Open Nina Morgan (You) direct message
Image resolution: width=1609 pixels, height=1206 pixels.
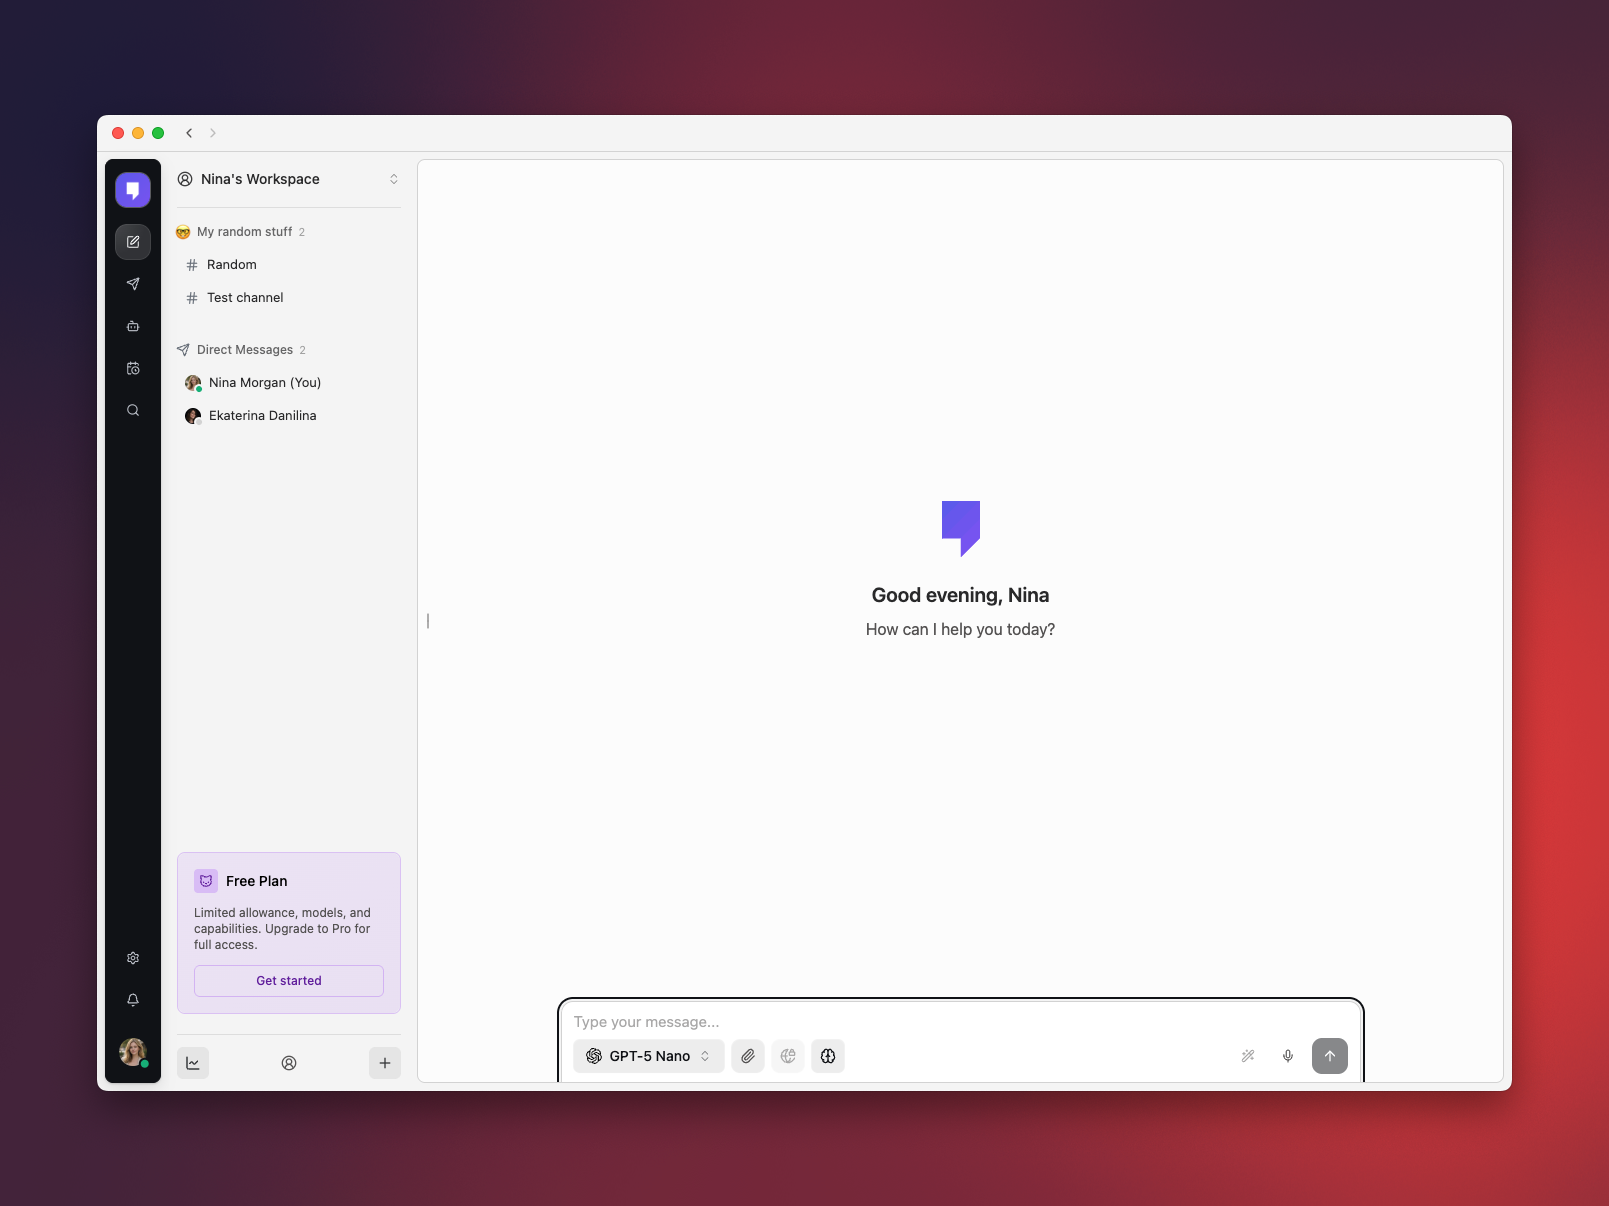[289, 383]
